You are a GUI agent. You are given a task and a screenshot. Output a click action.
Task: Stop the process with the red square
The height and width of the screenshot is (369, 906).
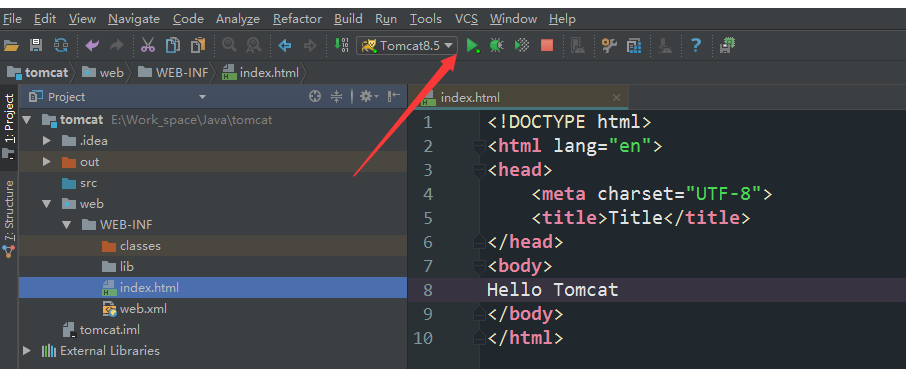(547, 45)
